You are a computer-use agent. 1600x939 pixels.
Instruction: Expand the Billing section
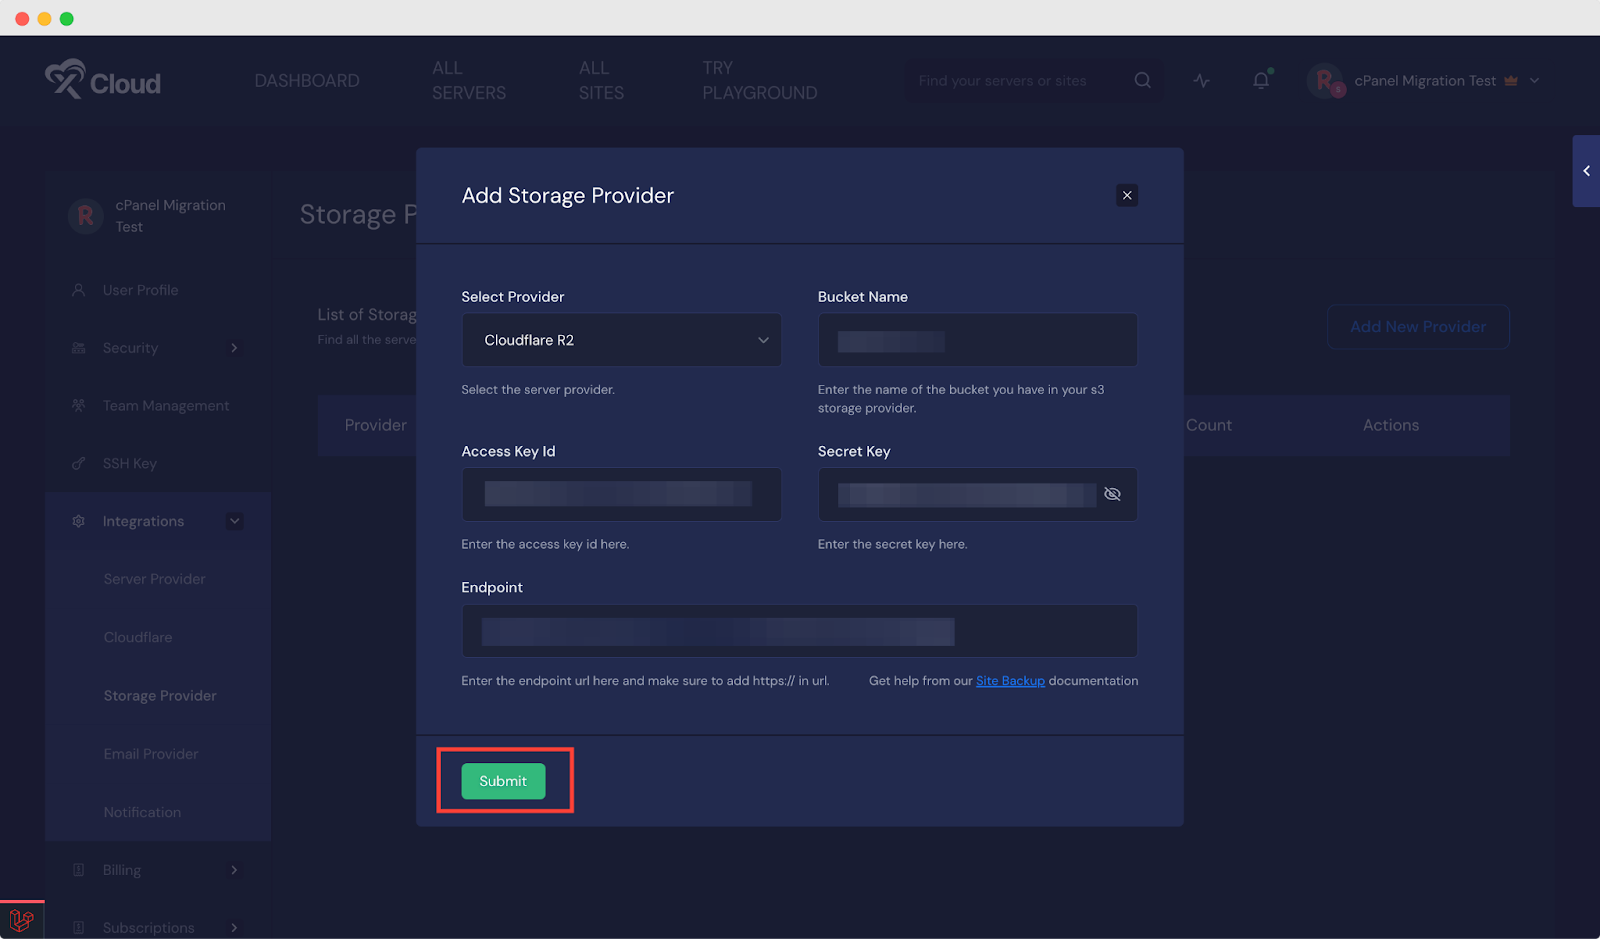click(234, 869)
